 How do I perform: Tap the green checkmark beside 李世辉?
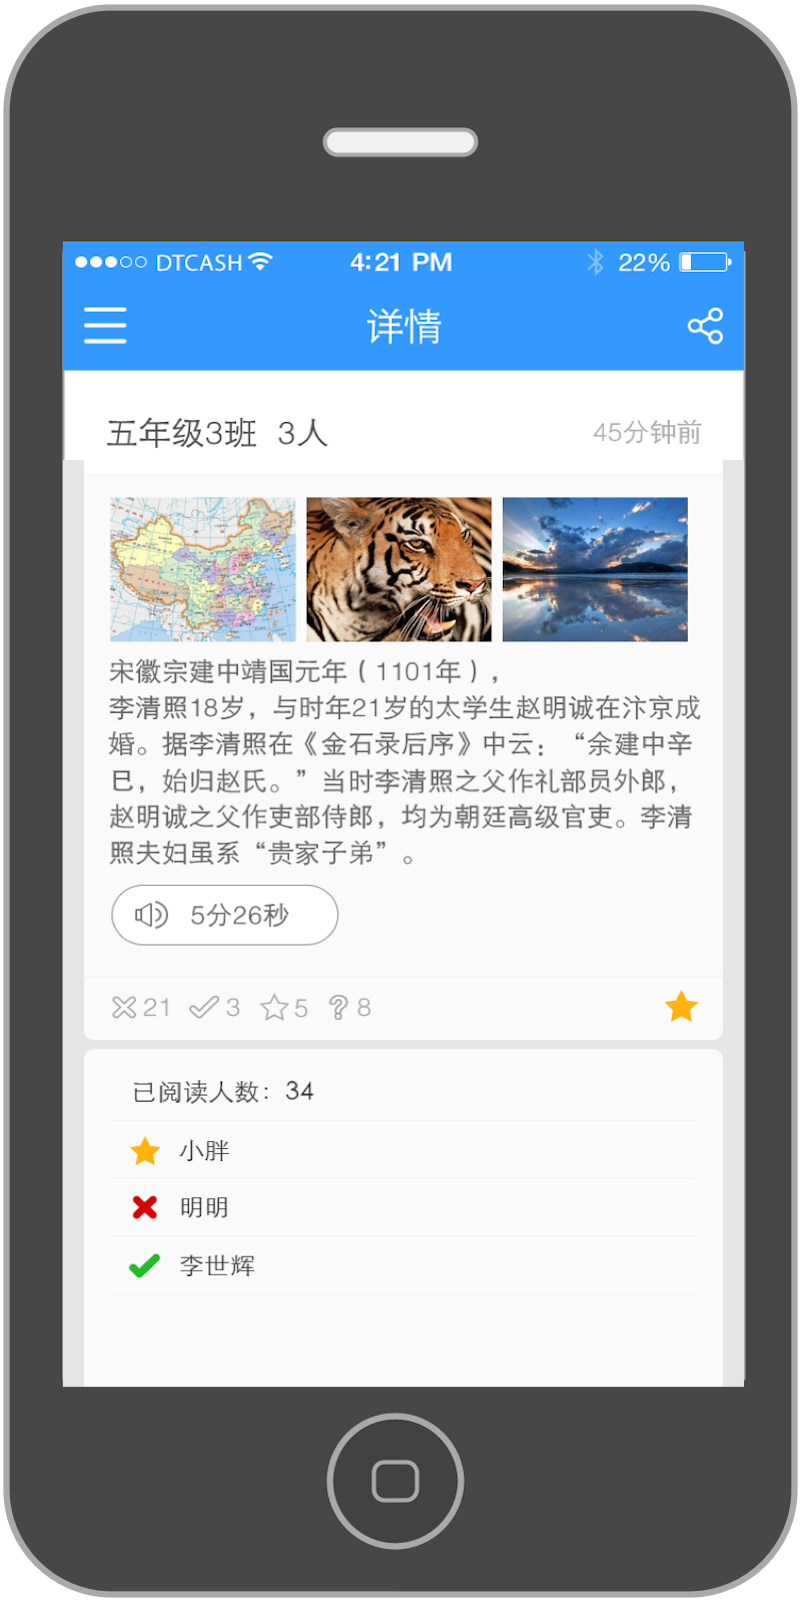point(145,1265)
